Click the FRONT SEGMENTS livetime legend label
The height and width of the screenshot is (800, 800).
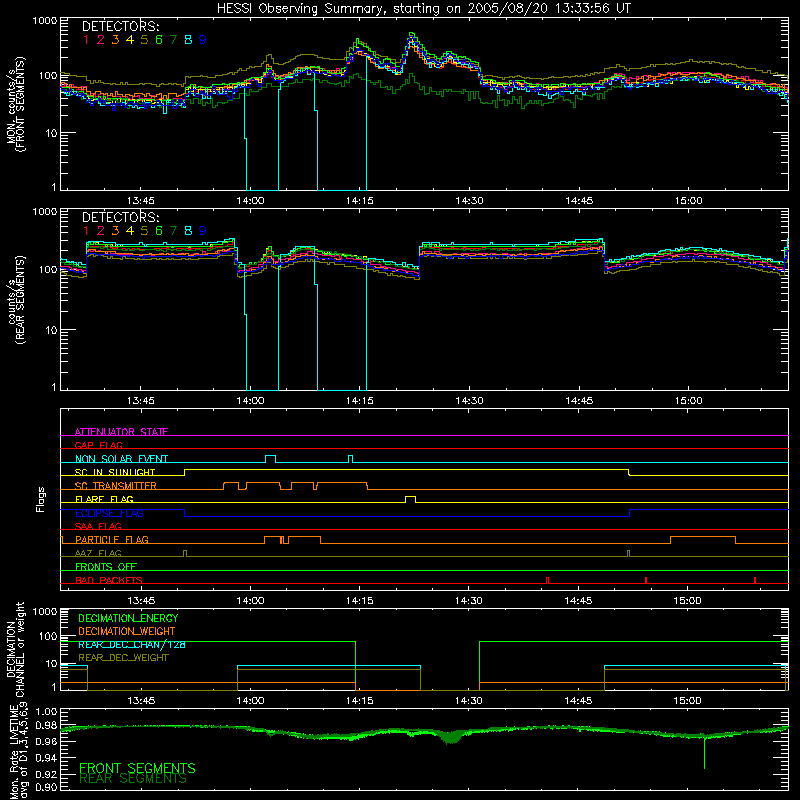137,768
